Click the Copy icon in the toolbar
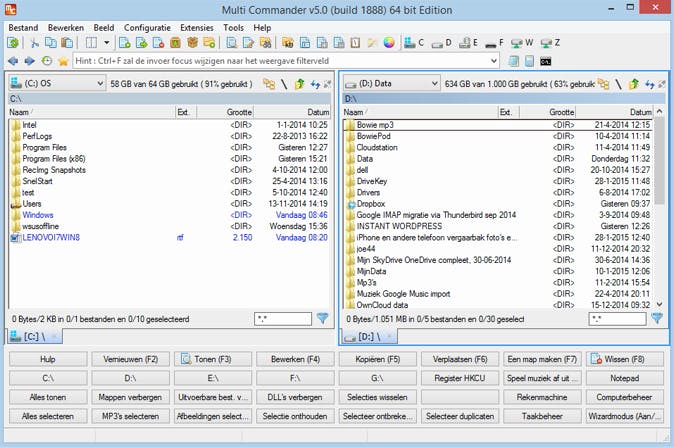Viewport: 674px width, 447px height. coord(51,43)
